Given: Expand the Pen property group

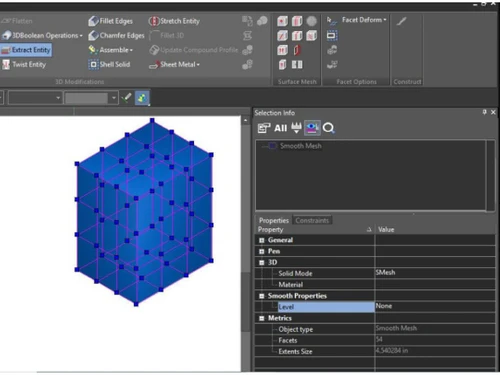Looking at the screenshot, I should point(262,251).
